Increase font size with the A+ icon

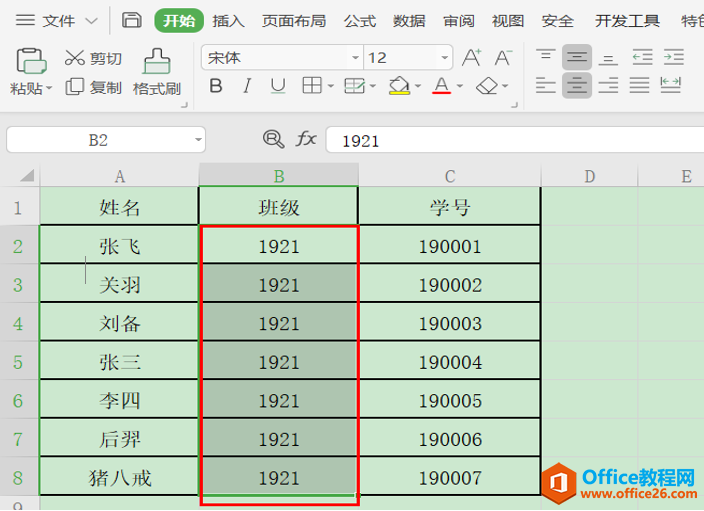click(471, 57)
